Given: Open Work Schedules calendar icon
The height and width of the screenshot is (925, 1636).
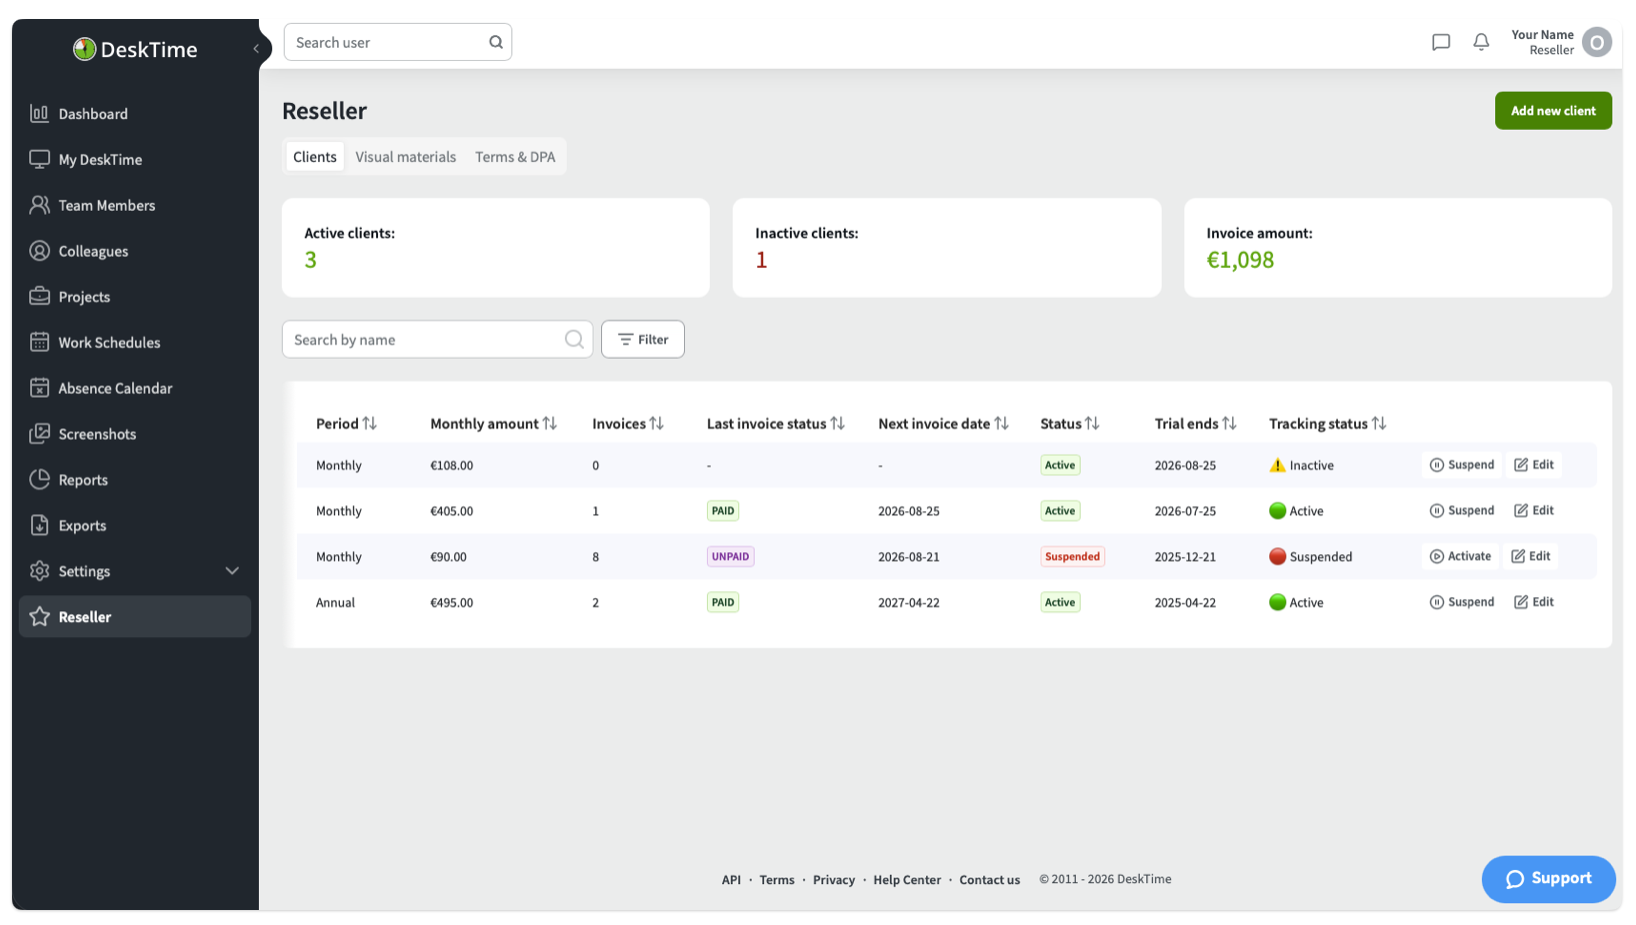Looking at the screenshot, I should pyautogui.click(x=39, y=342).
